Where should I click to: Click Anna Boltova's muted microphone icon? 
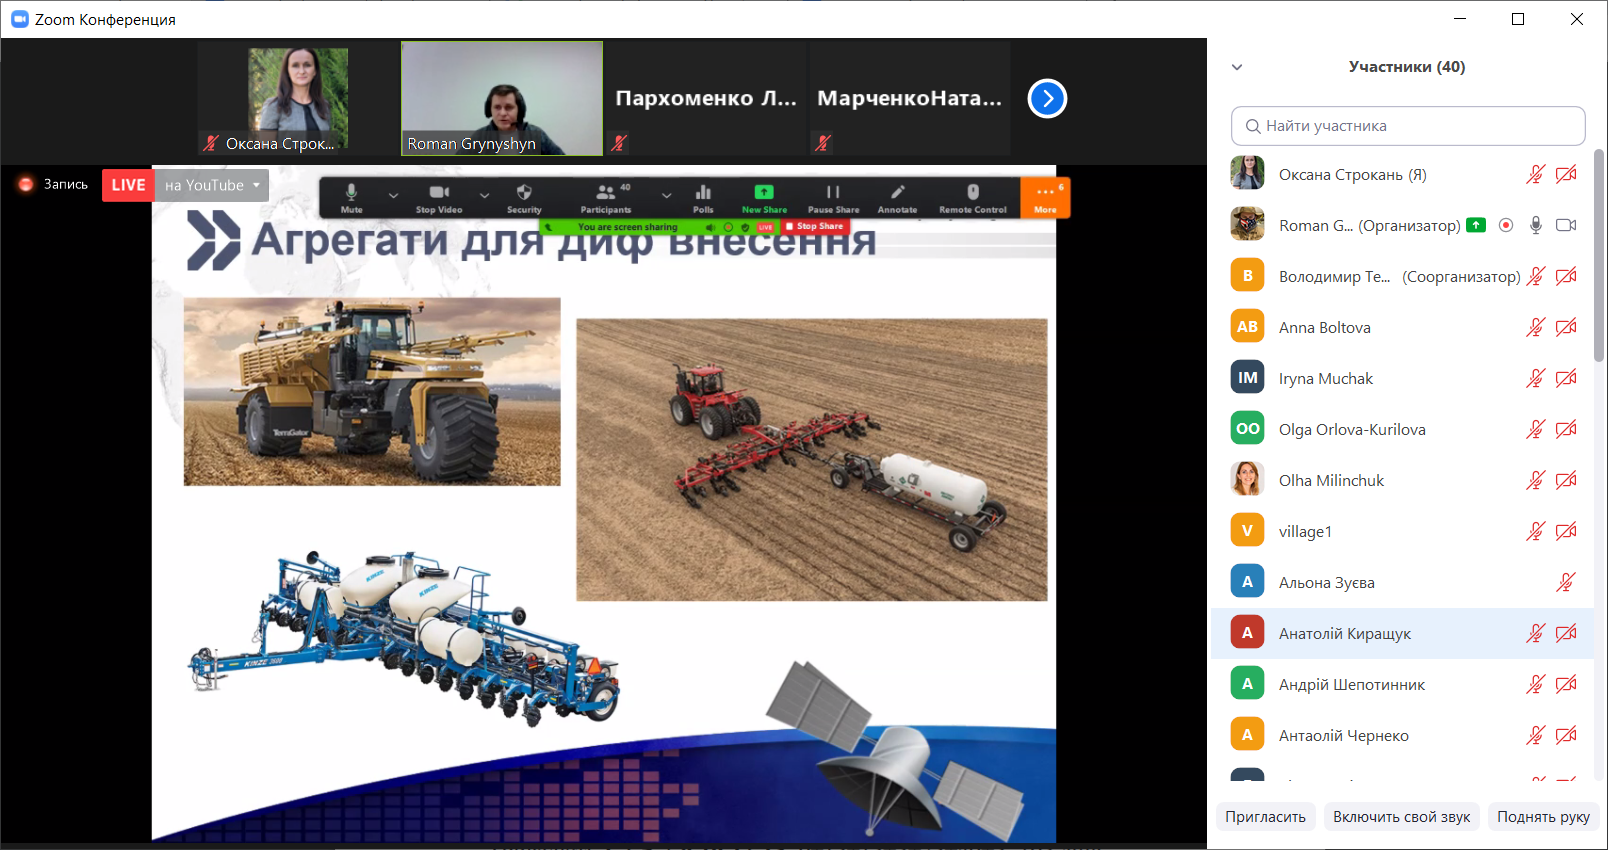pyautogui.click(x=1535, y=327)
